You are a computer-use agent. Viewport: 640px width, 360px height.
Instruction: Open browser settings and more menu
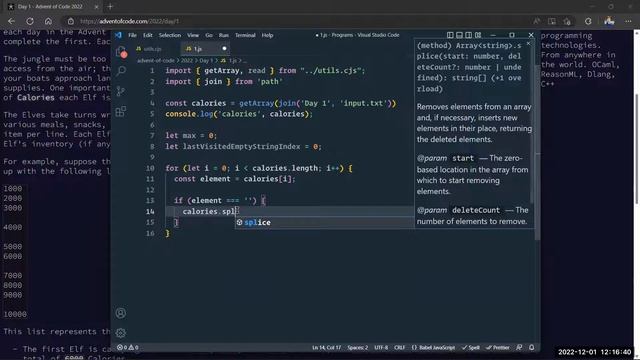pyautogui.click(x=628, y=21)
